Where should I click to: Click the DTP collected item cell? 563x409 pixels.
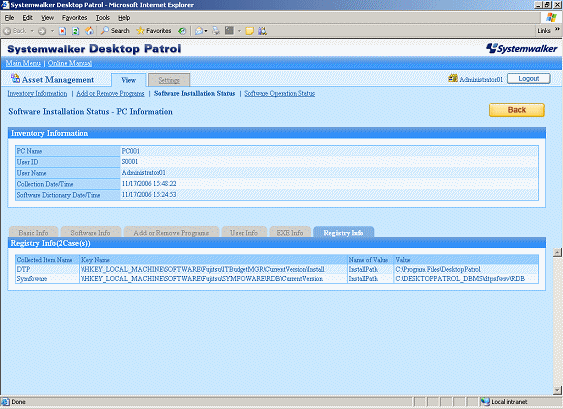(47, 269)
